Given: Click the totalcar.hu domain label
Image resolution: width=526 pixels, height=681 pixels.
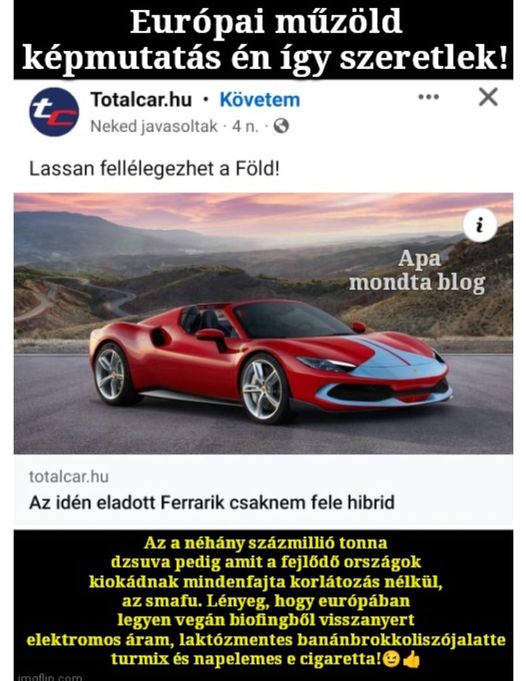Looking at the screenshot, I should point(69,476).
